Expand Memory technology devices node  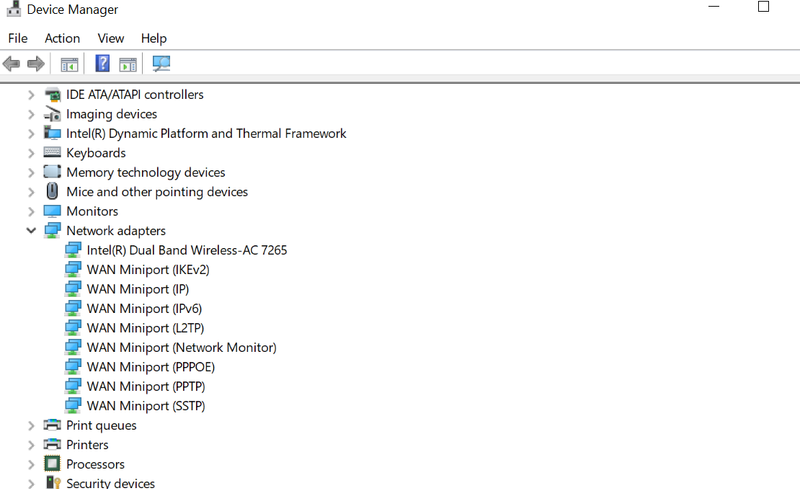[x=31, y=173]
